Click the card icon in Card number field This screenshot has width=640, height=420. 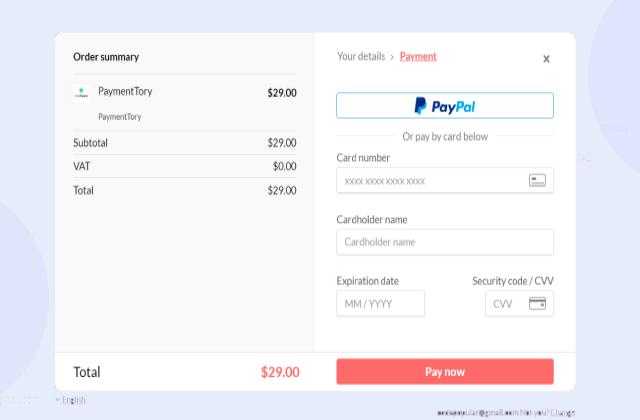538,181
